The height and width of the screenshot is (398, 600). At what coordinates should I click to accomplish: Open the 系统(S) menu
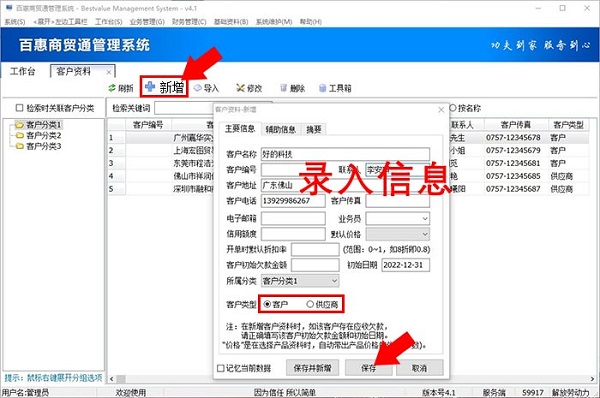[x=15, y=22]
